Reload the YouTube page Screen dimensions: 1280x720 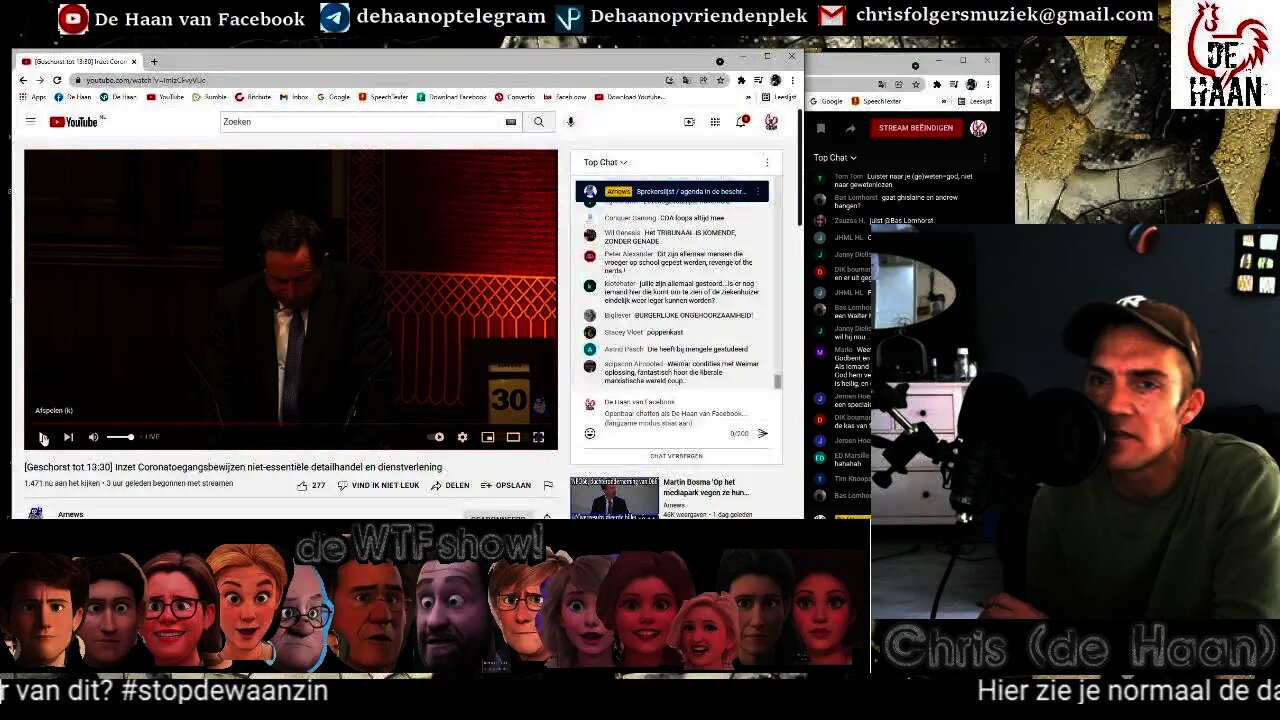coord(57,80)
